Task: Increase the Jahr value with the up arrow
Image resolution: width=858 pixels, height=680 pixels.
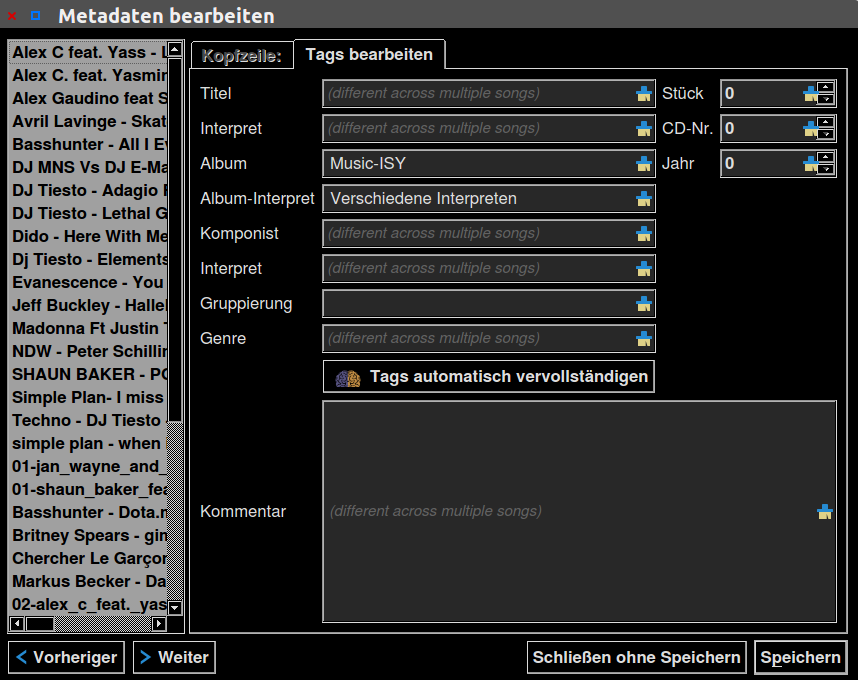Action: pyautogui.click(x=825, y=158)
